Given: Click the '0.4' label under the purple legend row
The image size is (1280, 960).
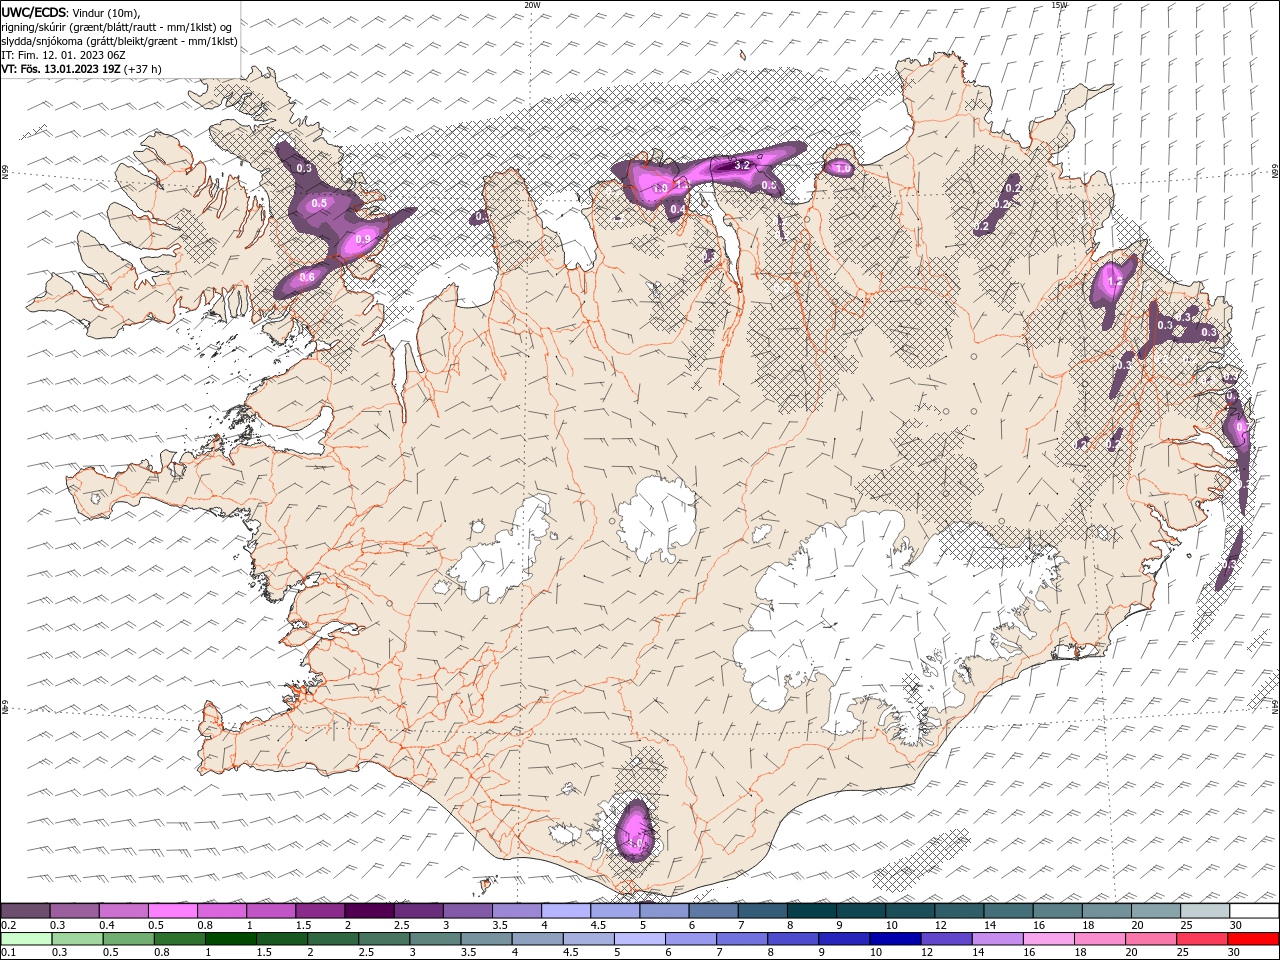Looking at the screenshot, I should pos(107,925).
